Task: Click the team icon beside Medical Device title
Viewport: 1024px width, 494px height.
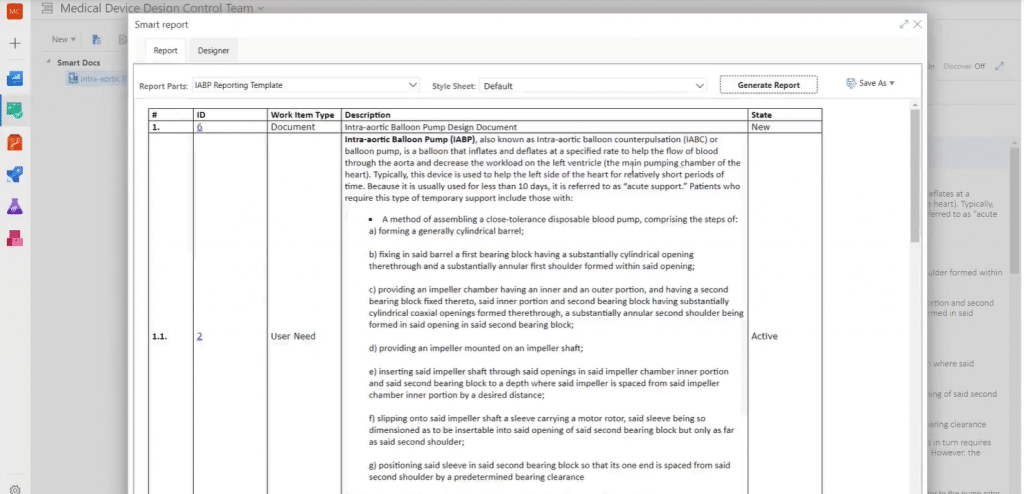Action: (x=47, y=8)
